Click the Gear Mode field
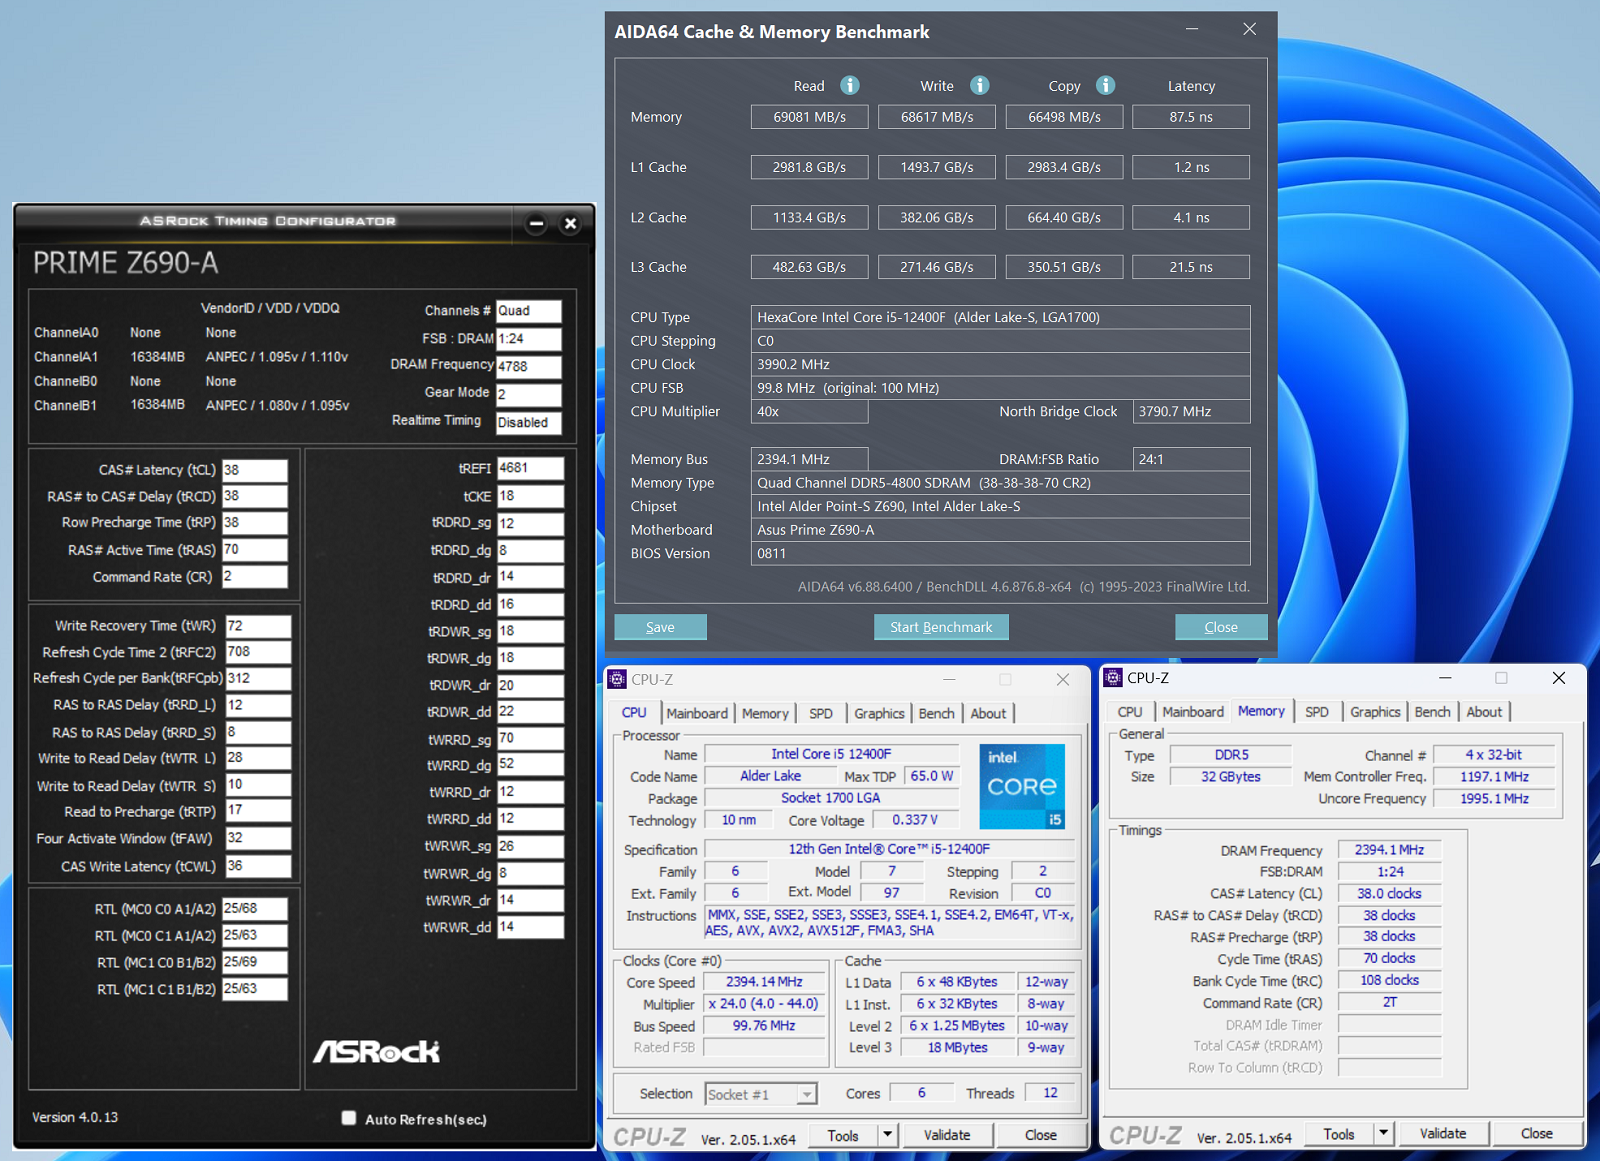Screen dimensions: 1600x1161 (x=529, y=394)
